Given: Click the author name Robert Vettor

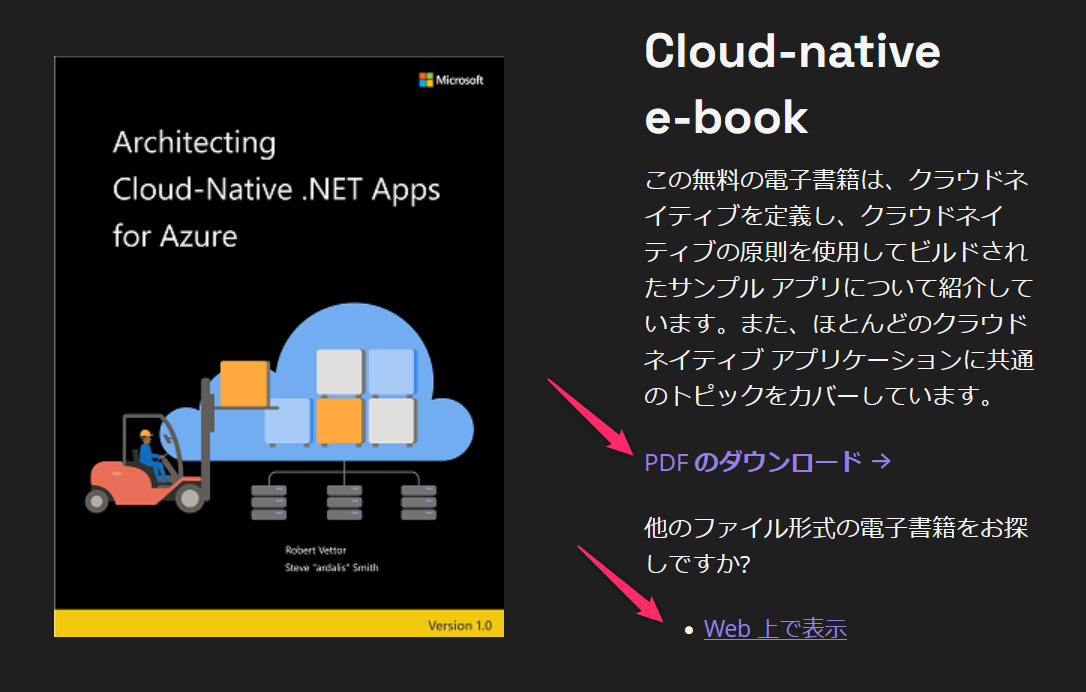Looking at the screenshot, I should coord(316,550).
